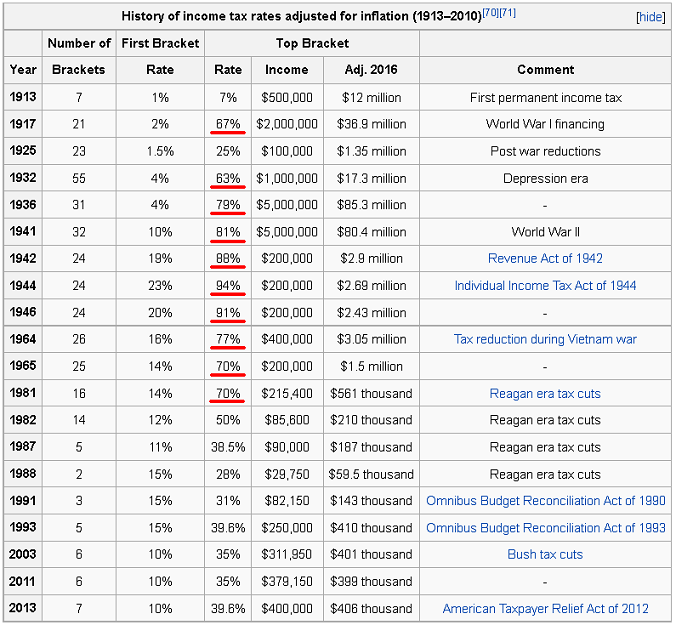Click the 77% top rate cell

click(228, 339)
